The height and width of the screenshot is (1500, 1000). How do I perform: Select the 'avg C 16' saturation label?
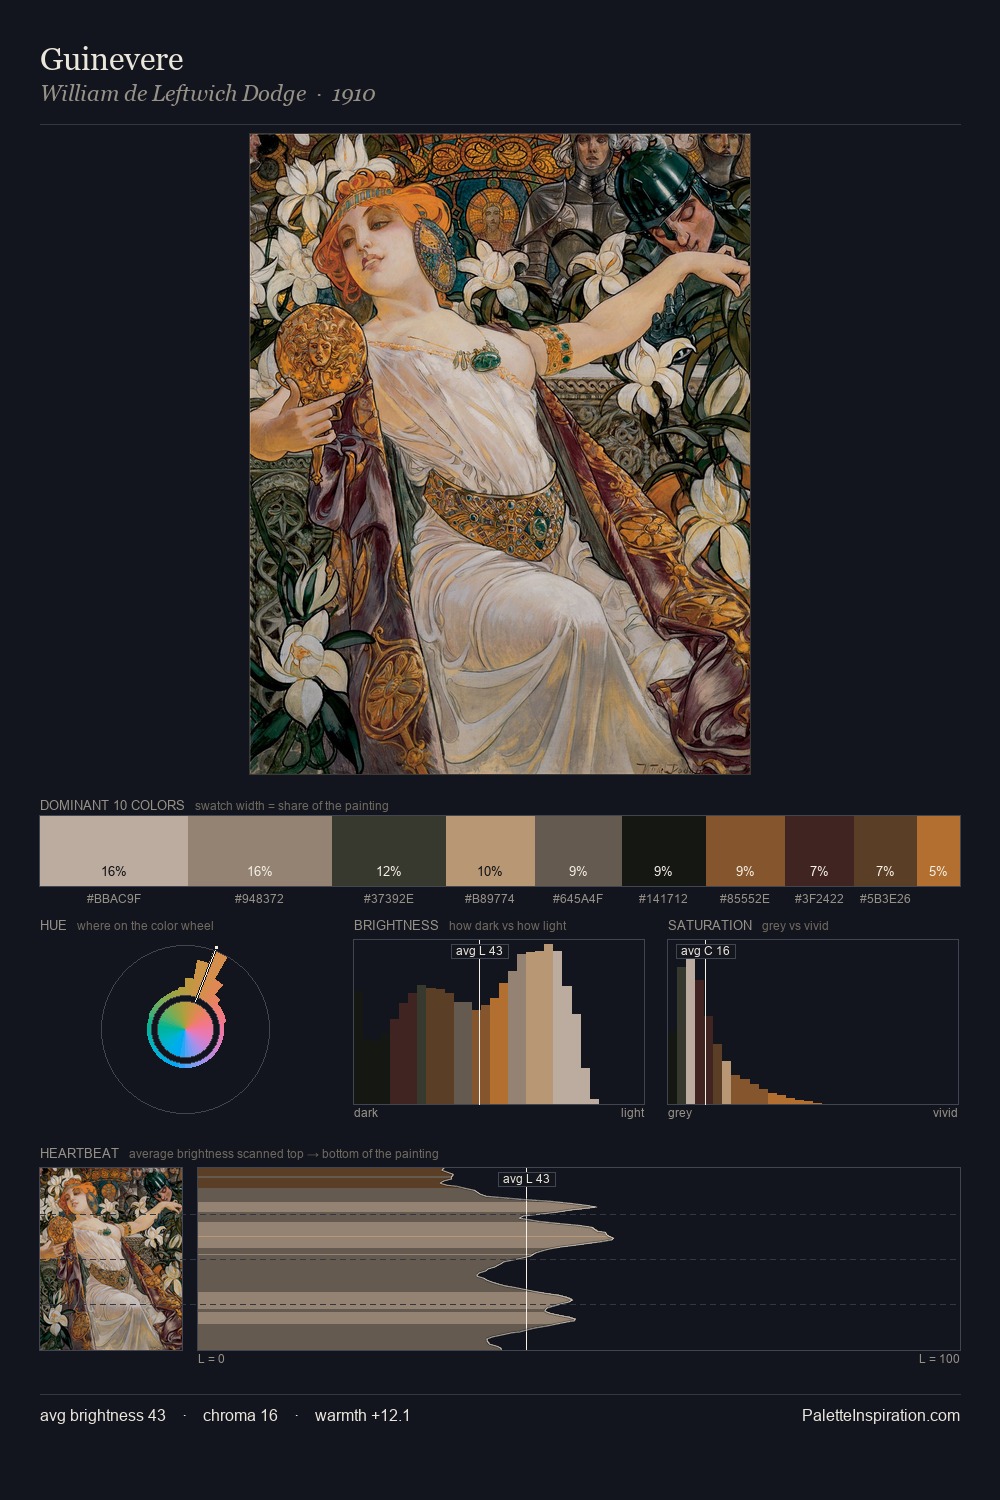tap(705, 951)
